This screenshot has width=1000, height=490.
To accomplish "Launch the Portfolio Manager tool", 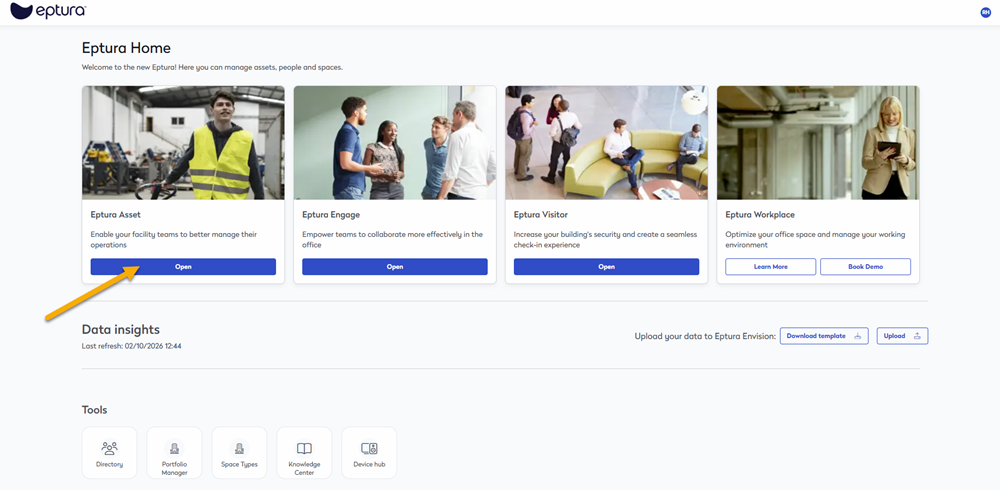I will tap(174, 453).
